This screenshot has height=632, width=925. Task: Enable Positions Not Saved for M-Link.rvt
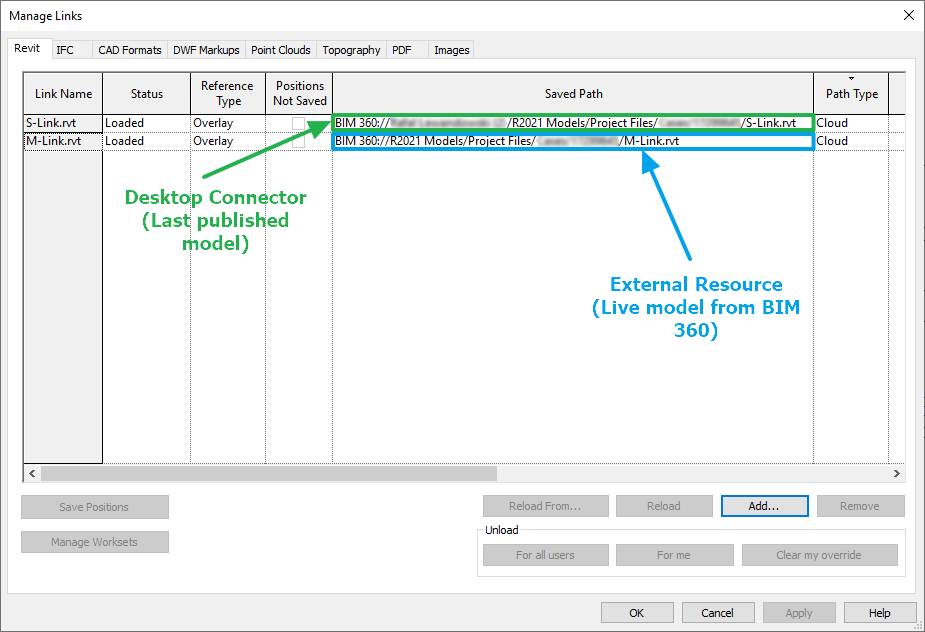coord(299,140)
